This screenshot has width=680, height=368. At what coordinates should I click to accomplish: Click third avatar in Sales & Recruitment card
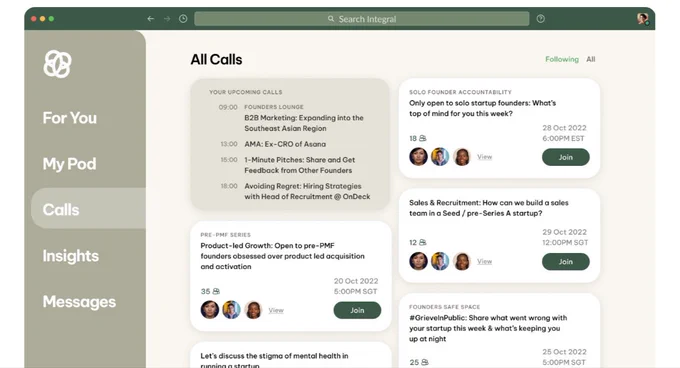(462, 261)
